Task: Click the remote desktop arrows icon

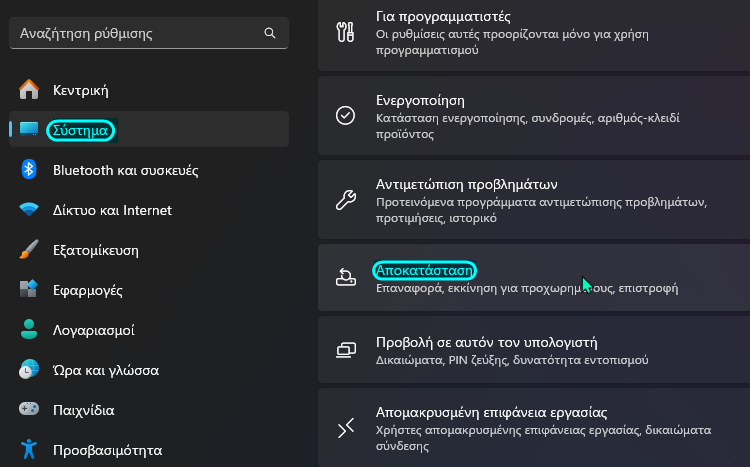Action: coord(345,428)
